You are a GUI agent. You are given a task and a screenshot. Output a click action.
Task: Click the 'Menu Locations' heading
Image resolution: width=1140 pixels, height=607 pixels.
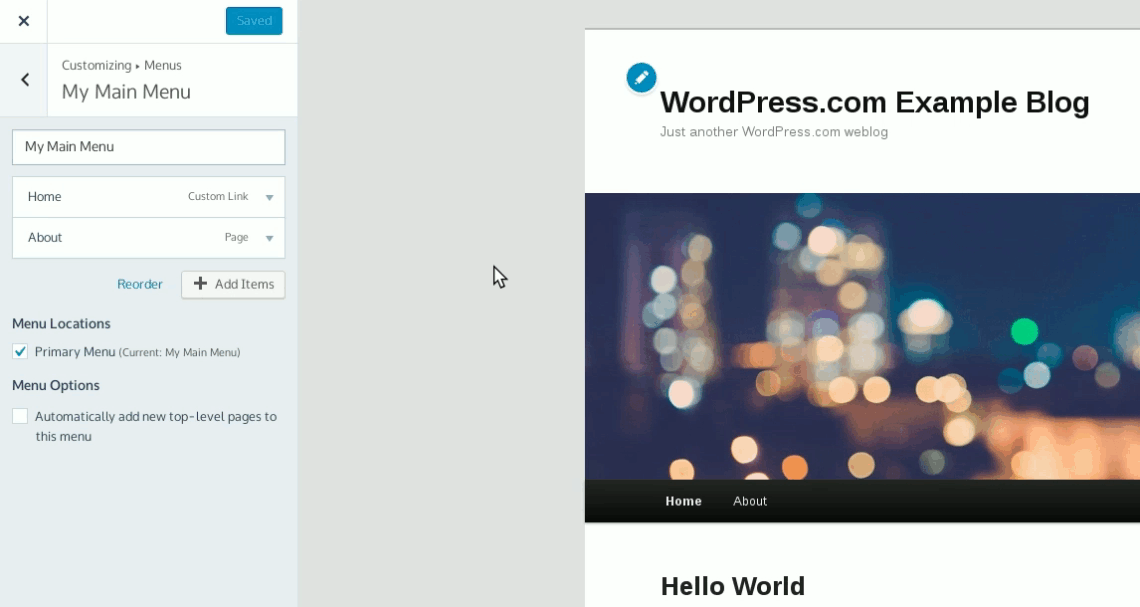click(x=61, y=323)
